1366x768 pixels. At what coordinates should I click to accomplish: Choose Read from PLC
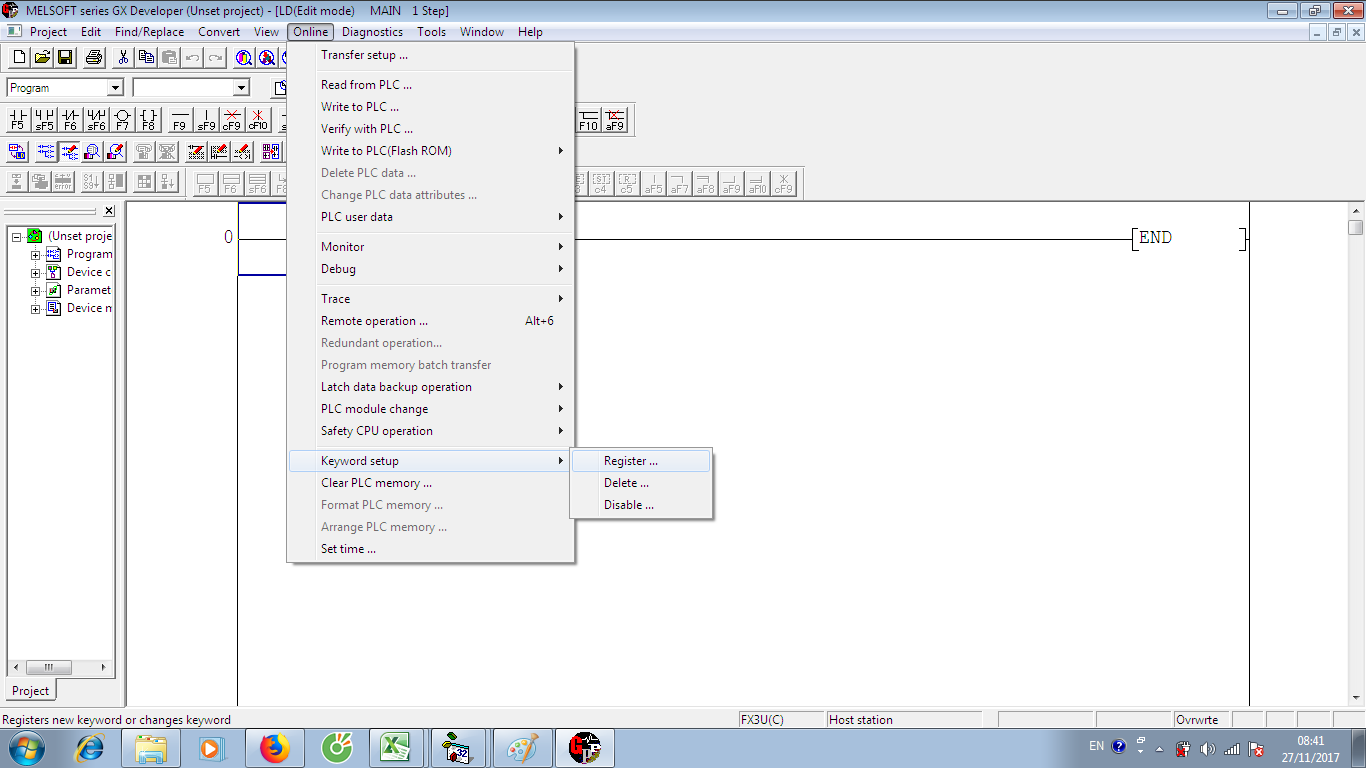pos(430,85)
